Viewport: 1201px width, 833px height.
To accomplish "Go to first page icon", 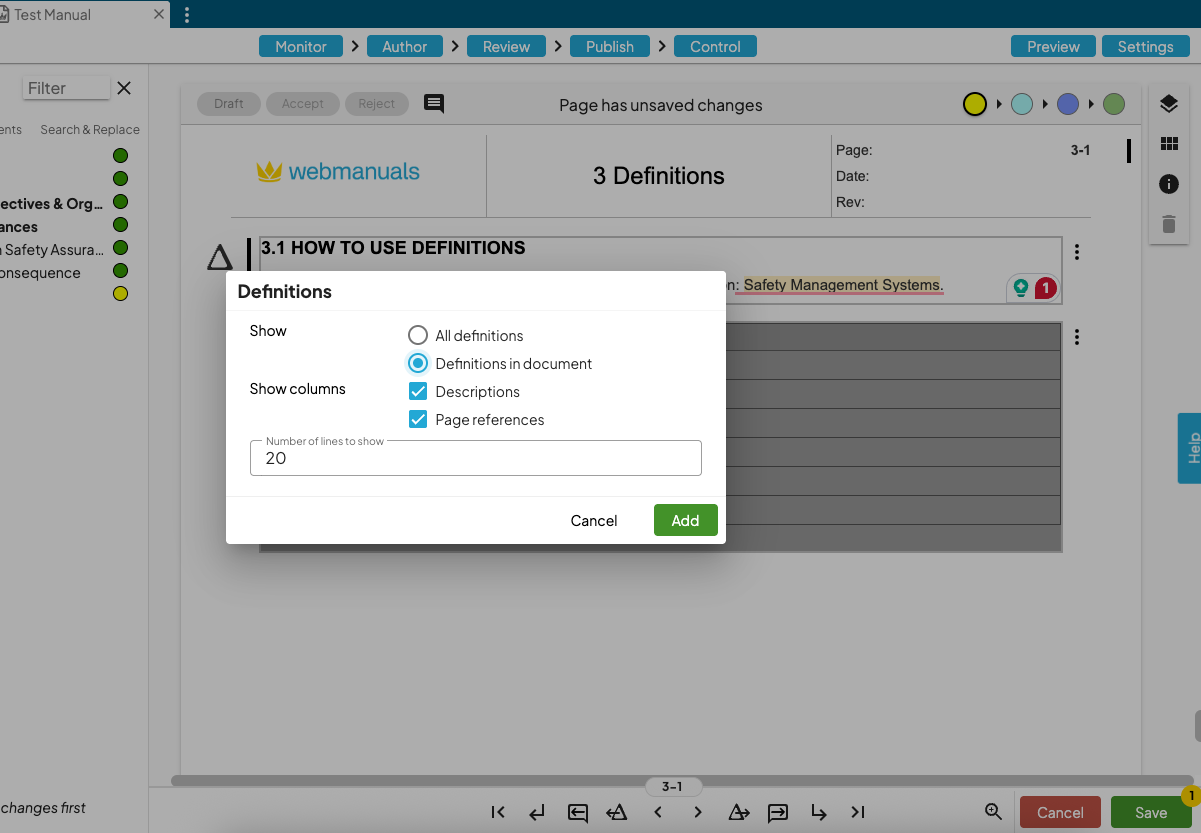I will point(498,812).
